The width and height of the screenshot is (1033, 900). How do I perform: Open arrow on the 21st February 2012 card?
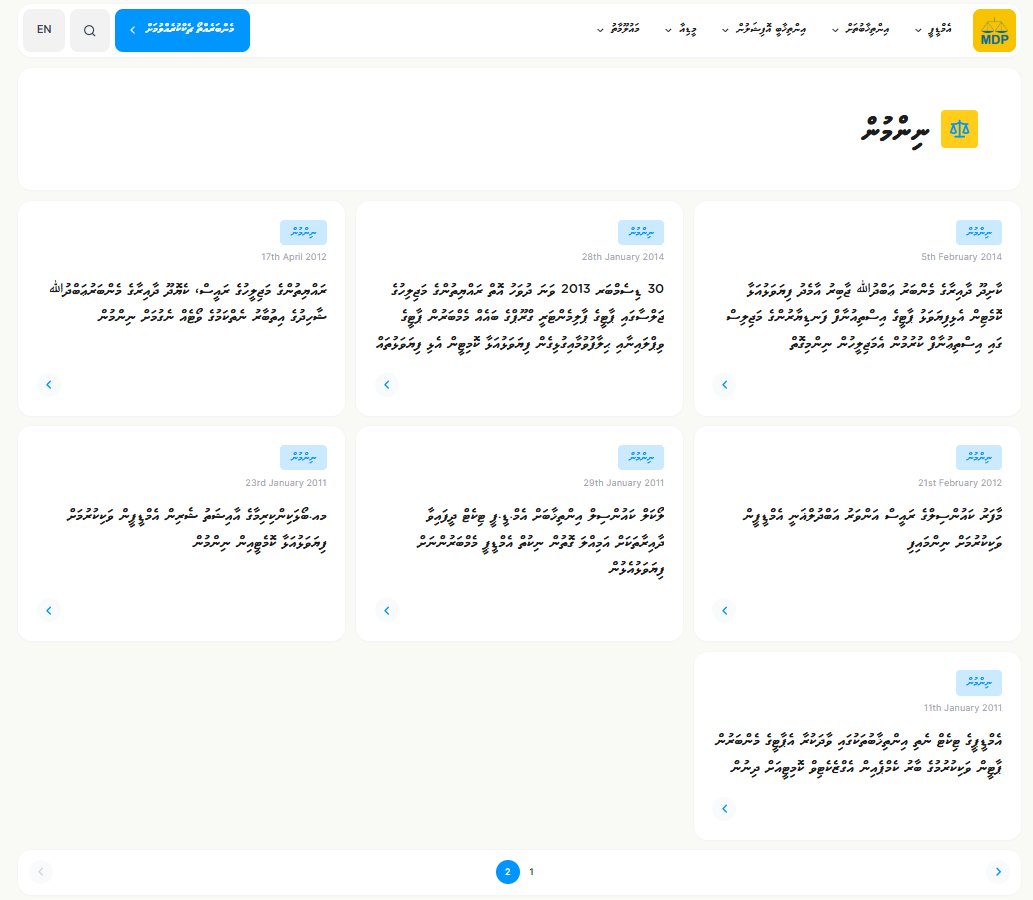(x=725, y=611)
